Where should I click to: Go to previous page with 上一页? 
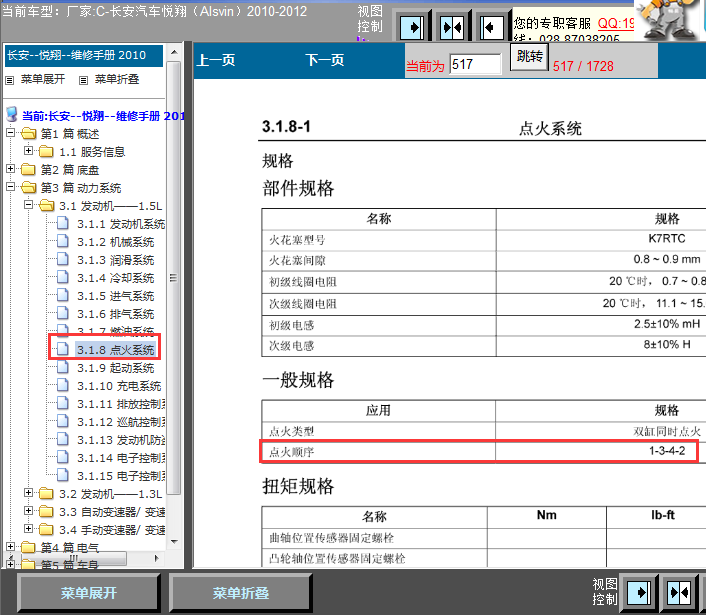coord(216,59)
